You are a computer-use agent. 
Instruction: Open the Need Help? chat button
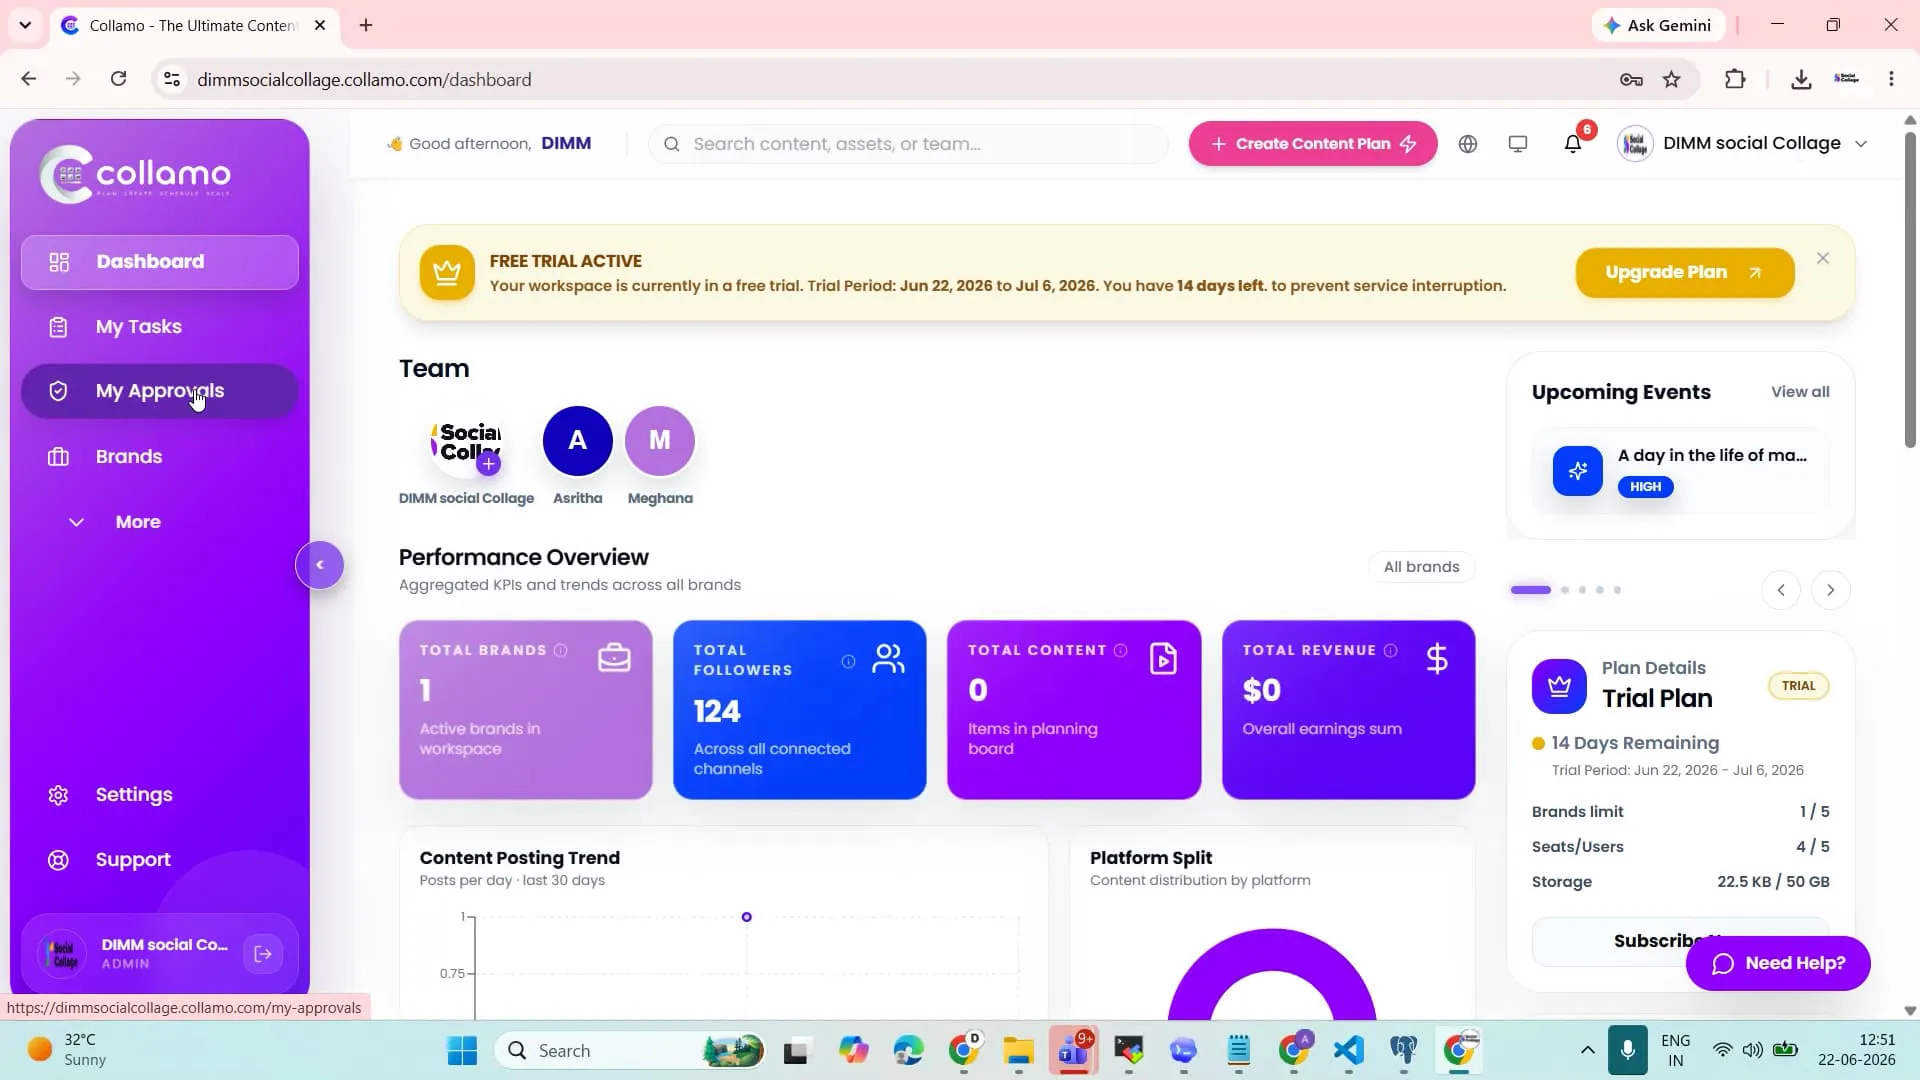click(x=1777, y=963)
